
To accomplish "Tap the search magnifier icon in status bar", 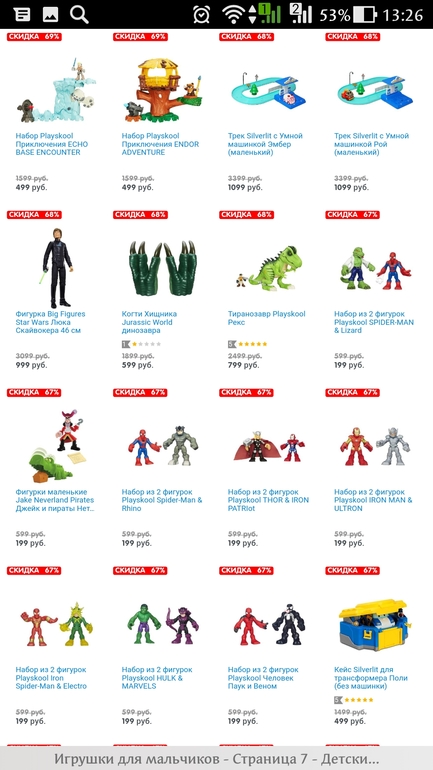I will coord(79,14).
